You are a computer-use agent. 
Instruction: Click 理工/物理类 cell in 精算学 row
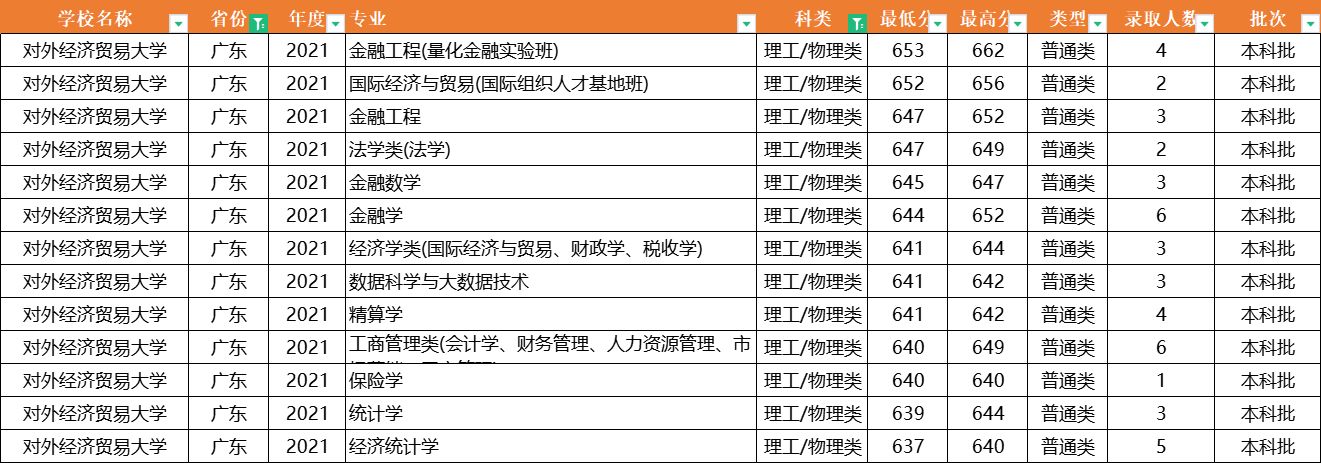pos(812,315)
